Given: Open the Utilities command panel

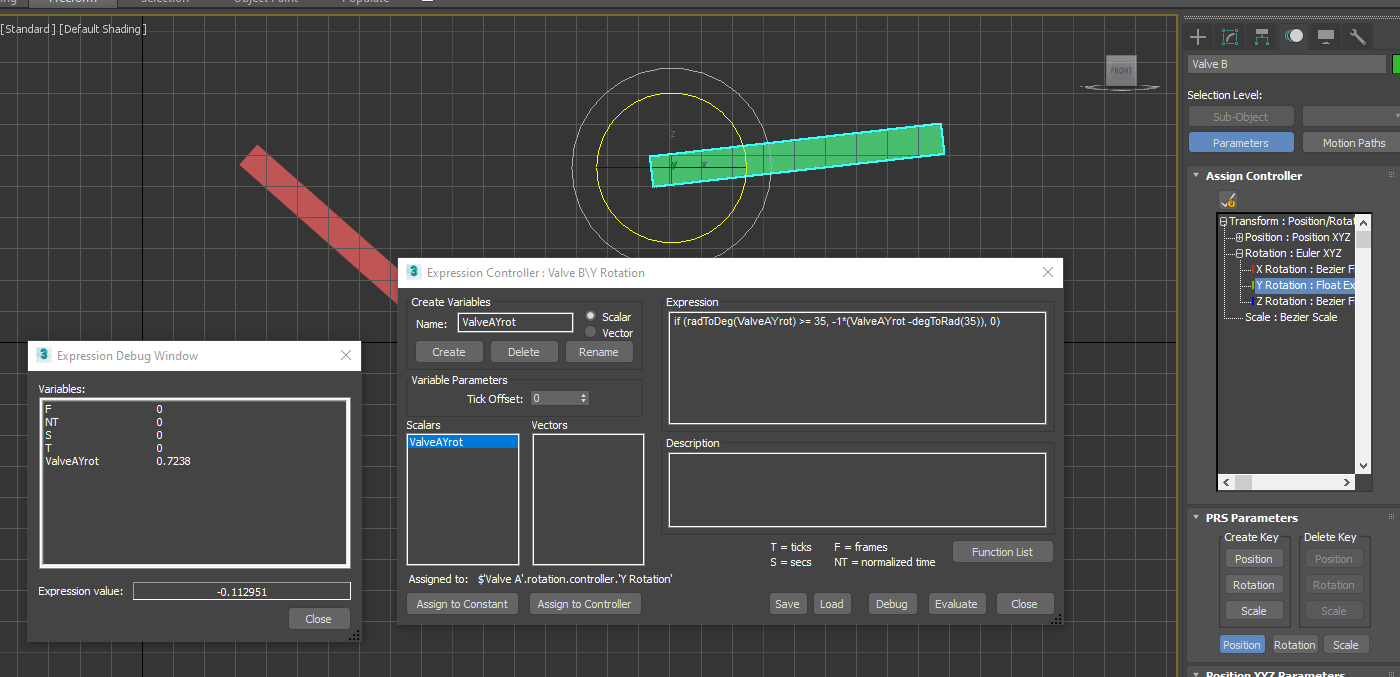Looking at the screenshot, I should 1358,37.
